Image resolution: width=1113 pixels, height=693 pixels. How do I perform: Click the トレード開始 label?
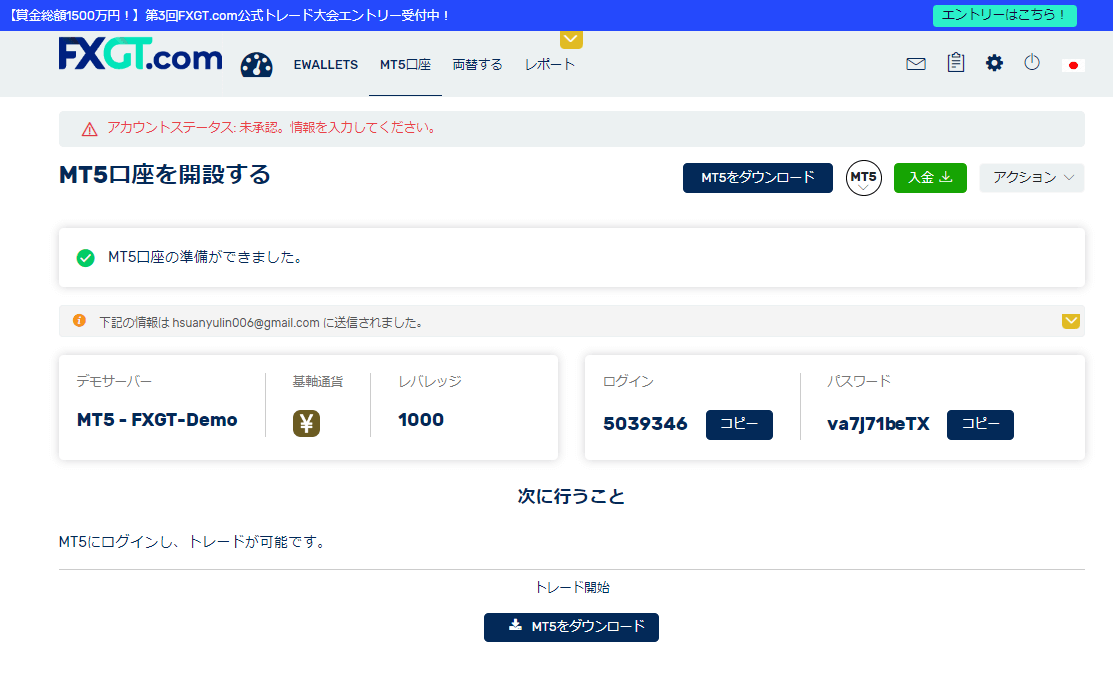coord(572,587)
